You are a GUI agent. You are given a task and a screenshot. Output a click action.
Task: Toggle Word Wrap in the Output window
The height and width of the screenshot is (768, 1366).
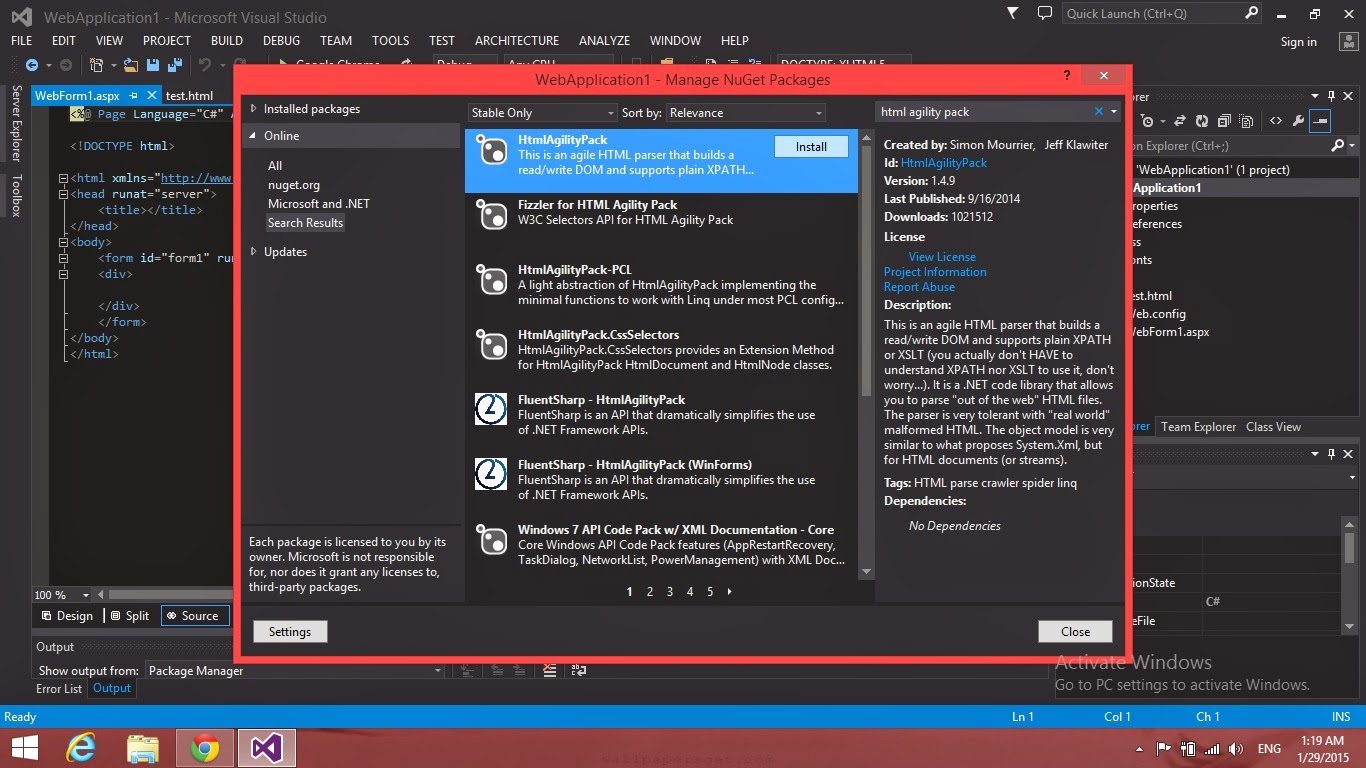(579, 671)
